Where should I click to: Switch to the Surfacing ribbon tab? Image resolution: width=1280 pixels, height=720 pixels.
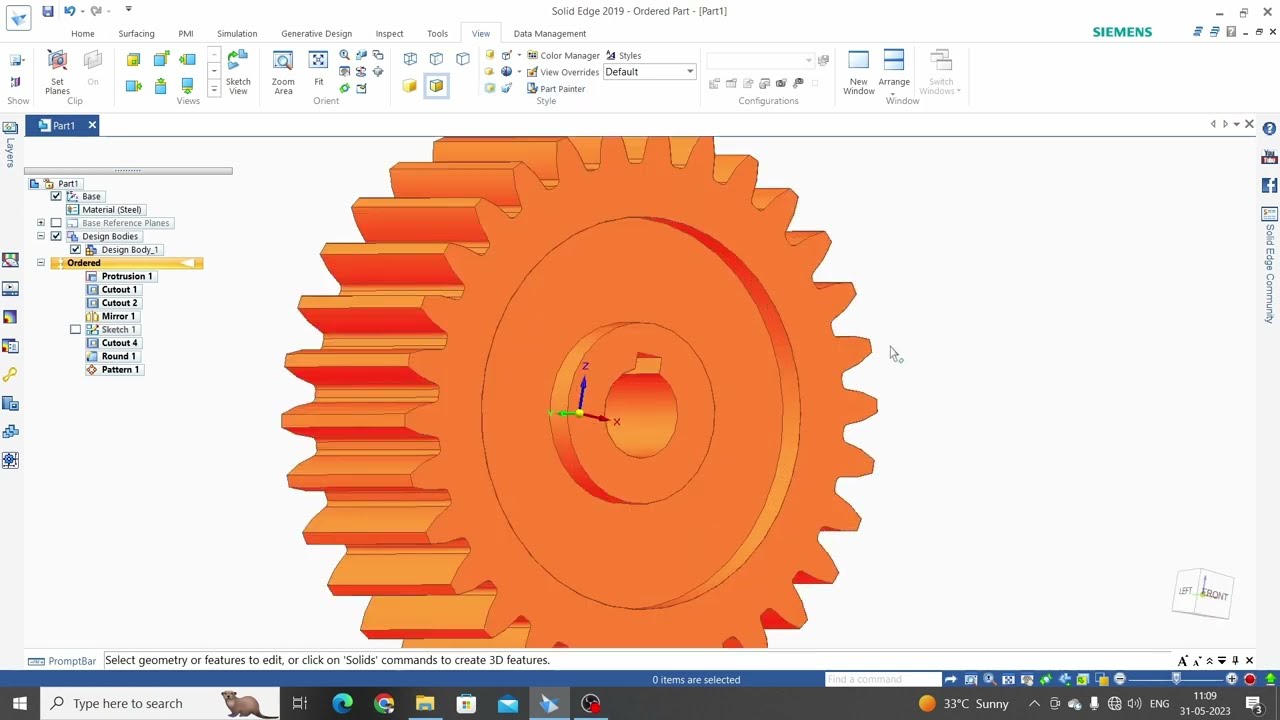click(136, 33)
